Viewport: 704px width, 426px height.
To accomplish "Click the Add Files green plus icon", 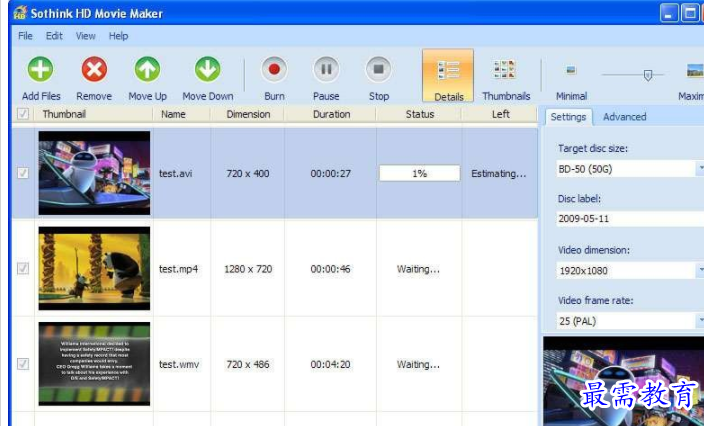I will [40, 69].
